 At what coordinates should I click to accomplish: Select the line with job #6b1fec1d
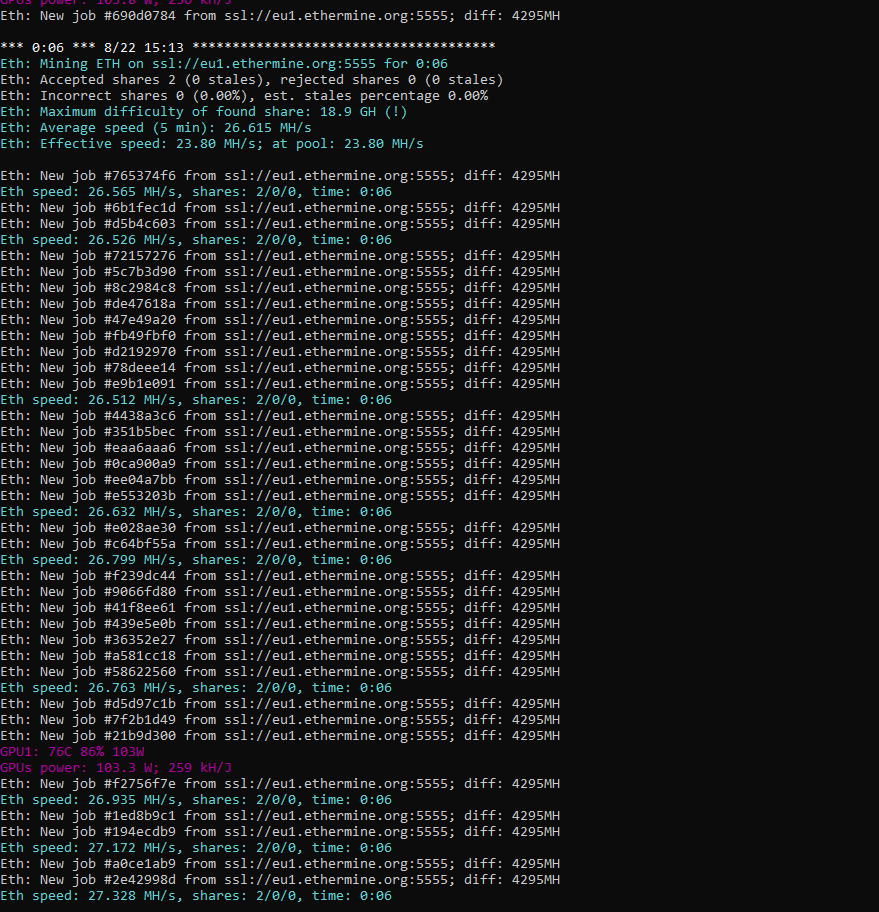280,208
